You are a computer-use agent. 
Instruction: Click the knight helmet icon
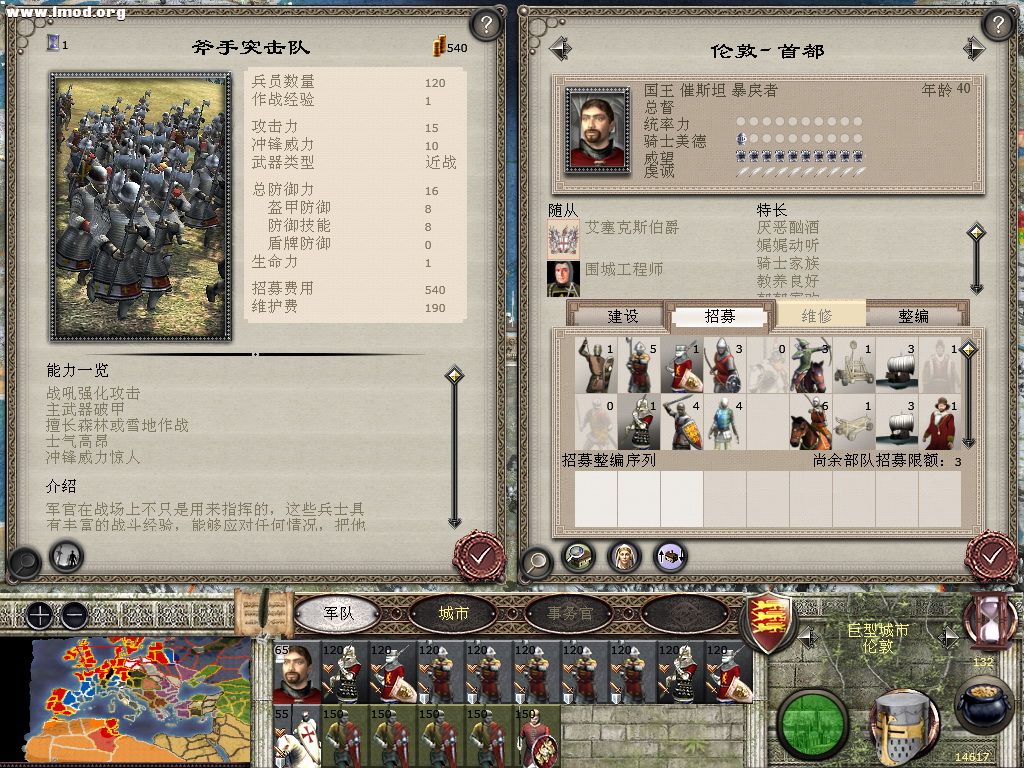tap(904, 725)
